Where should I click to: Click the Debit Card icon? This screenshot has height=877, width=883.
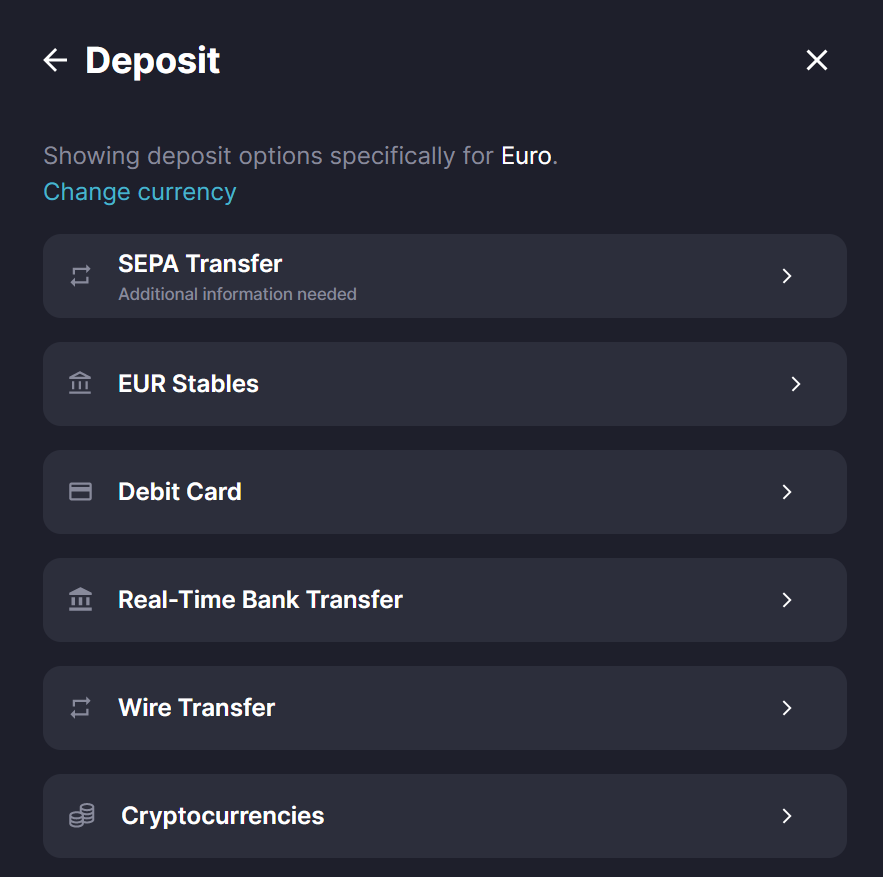[80, 492]
